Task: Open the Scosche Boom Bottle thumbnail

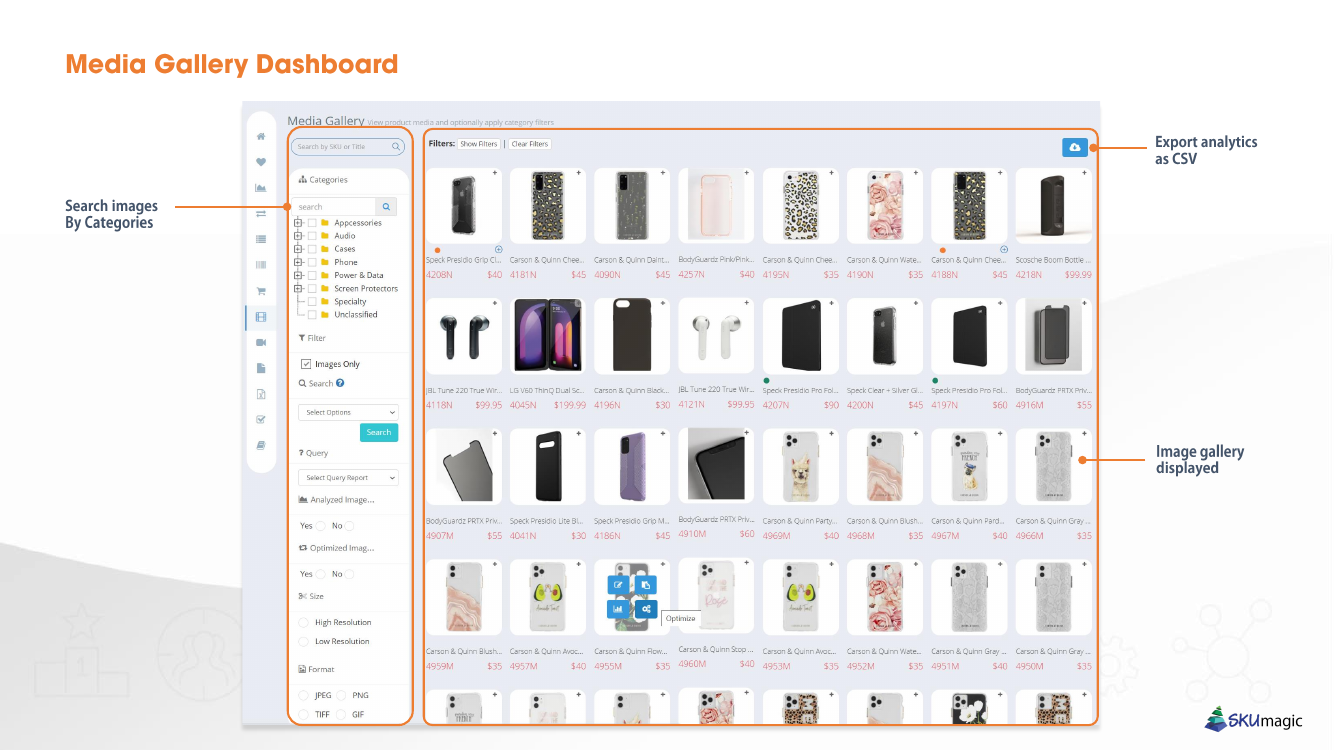Action: point(1054,206)
